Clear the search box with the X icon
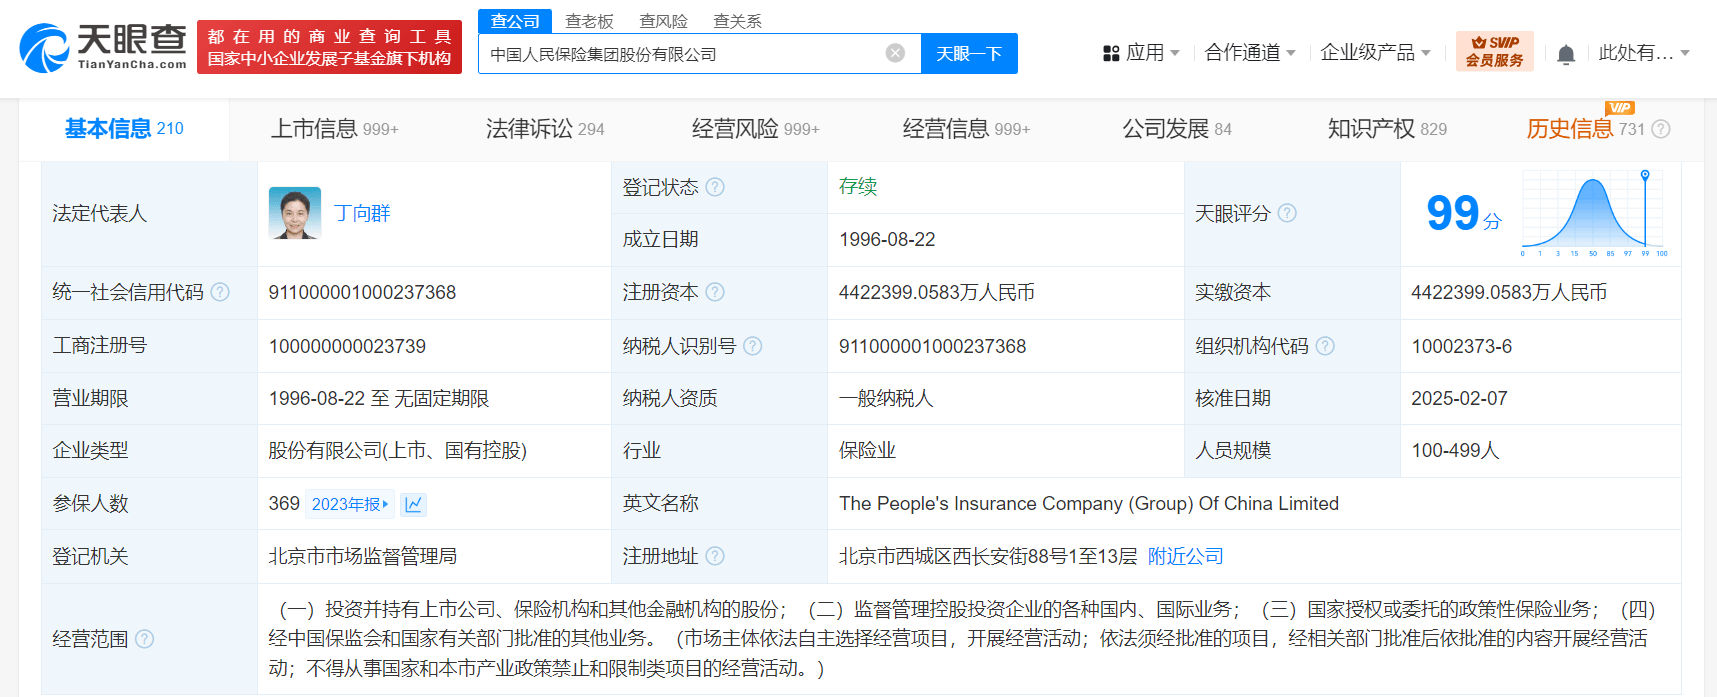Image resolution: width=1717 pixels, height=697 pixels. pyautogui.click(x=895, y=53)
